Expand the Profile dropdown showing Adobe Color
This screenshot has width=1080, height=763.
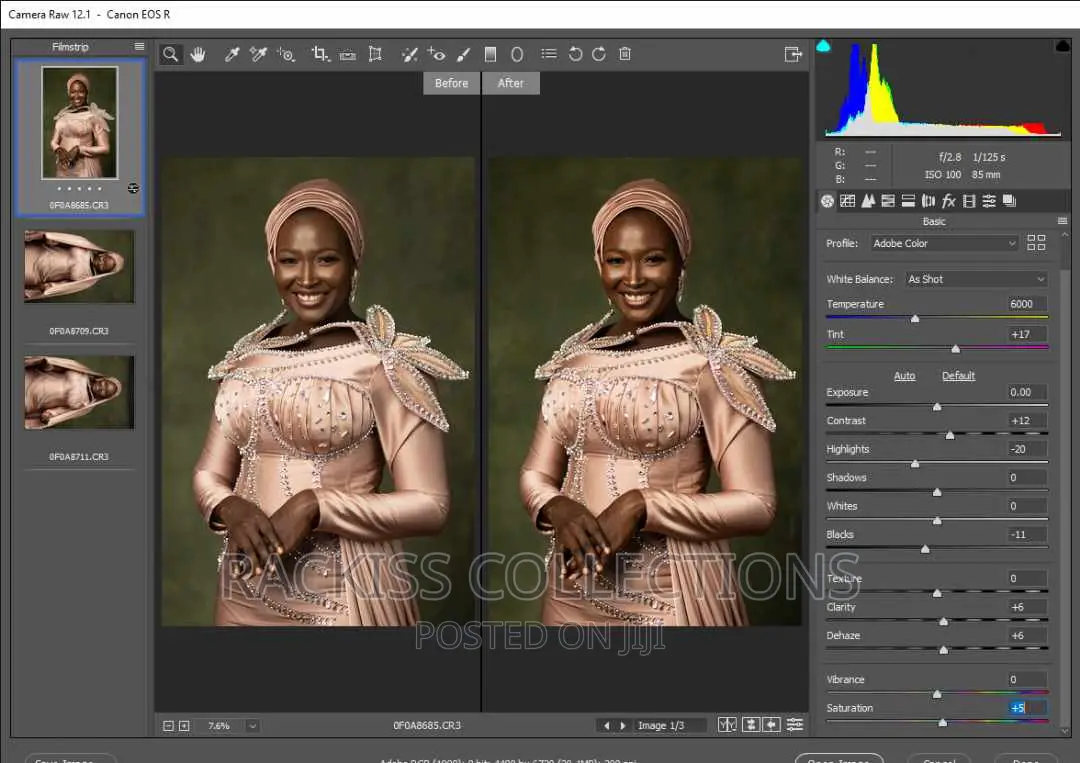click(944, 243)
